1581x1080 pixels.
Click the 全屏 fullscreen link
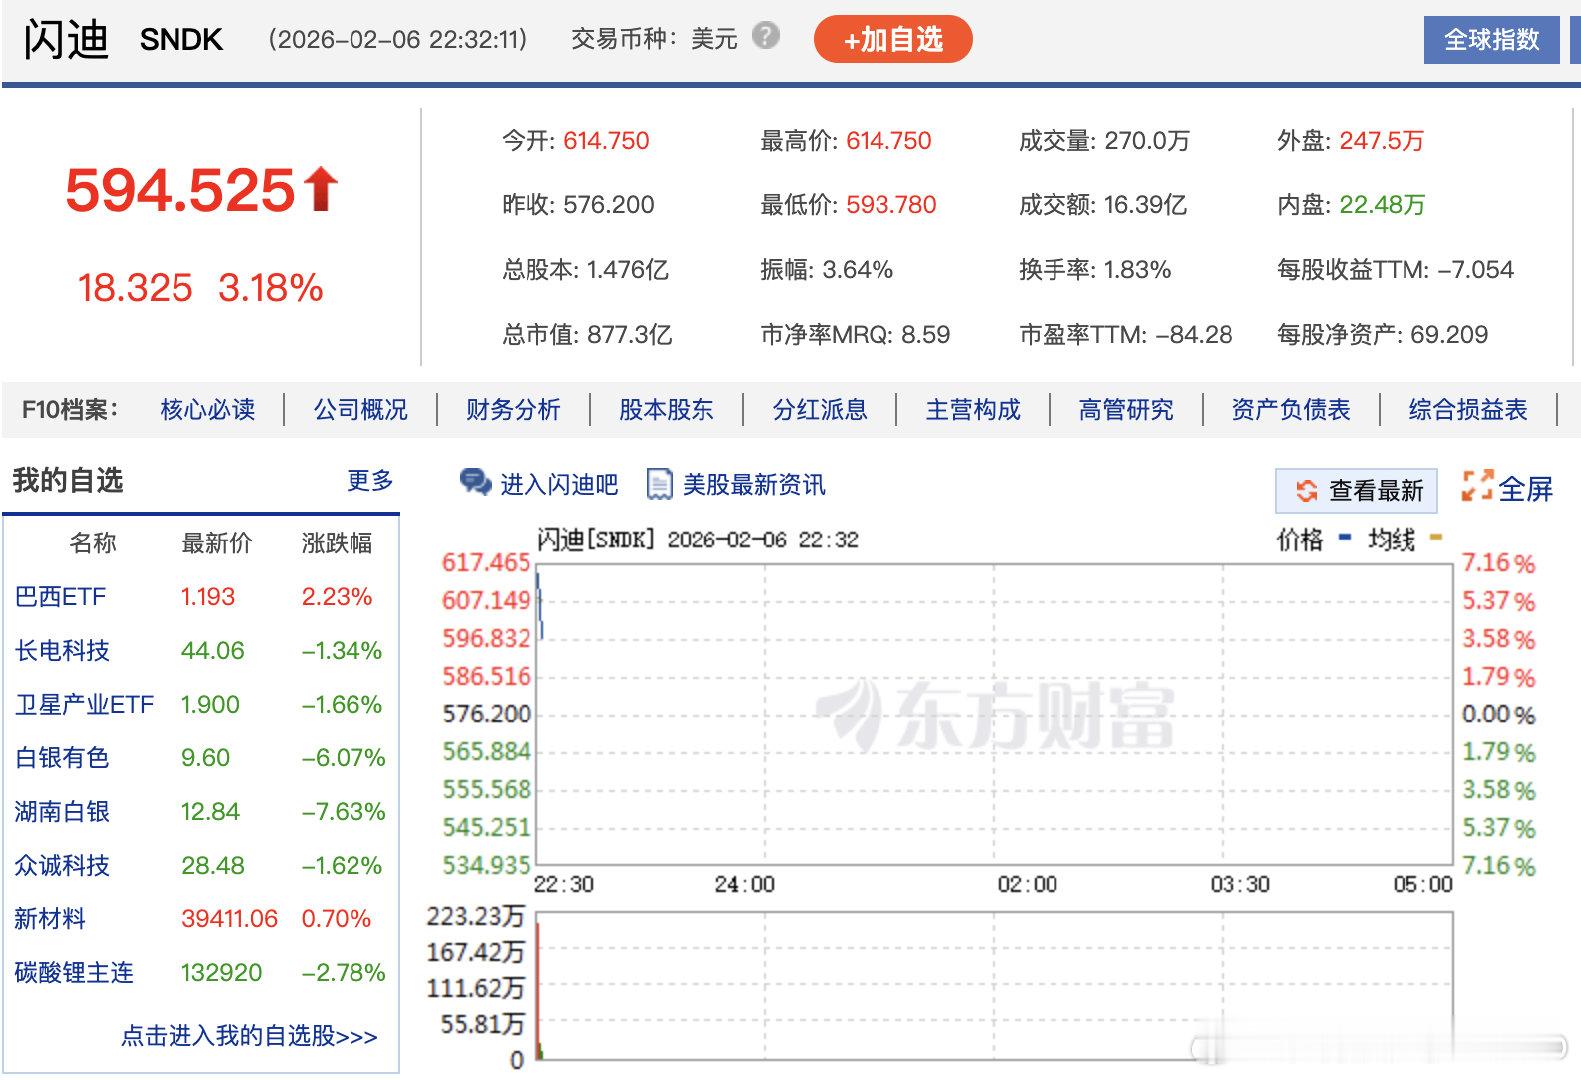[x=1526, y=489]
